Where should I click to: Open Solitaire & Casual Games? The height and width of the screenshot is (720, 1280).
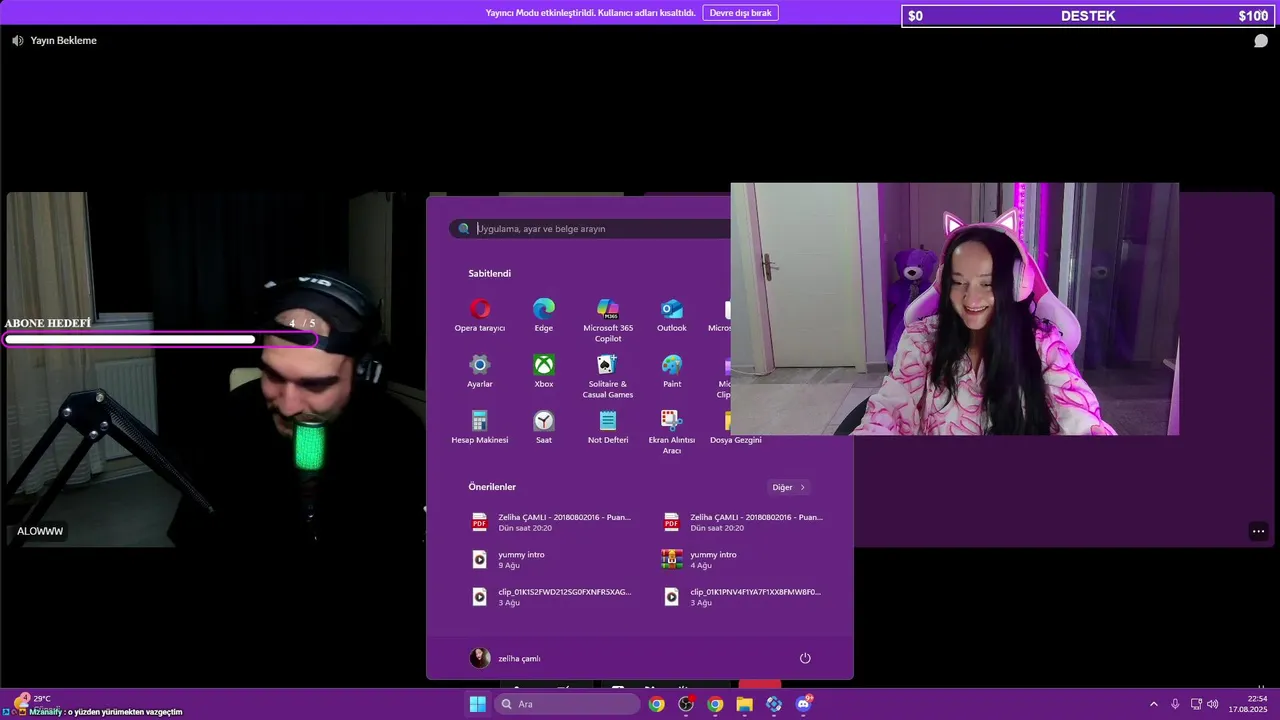click(608, 376)
